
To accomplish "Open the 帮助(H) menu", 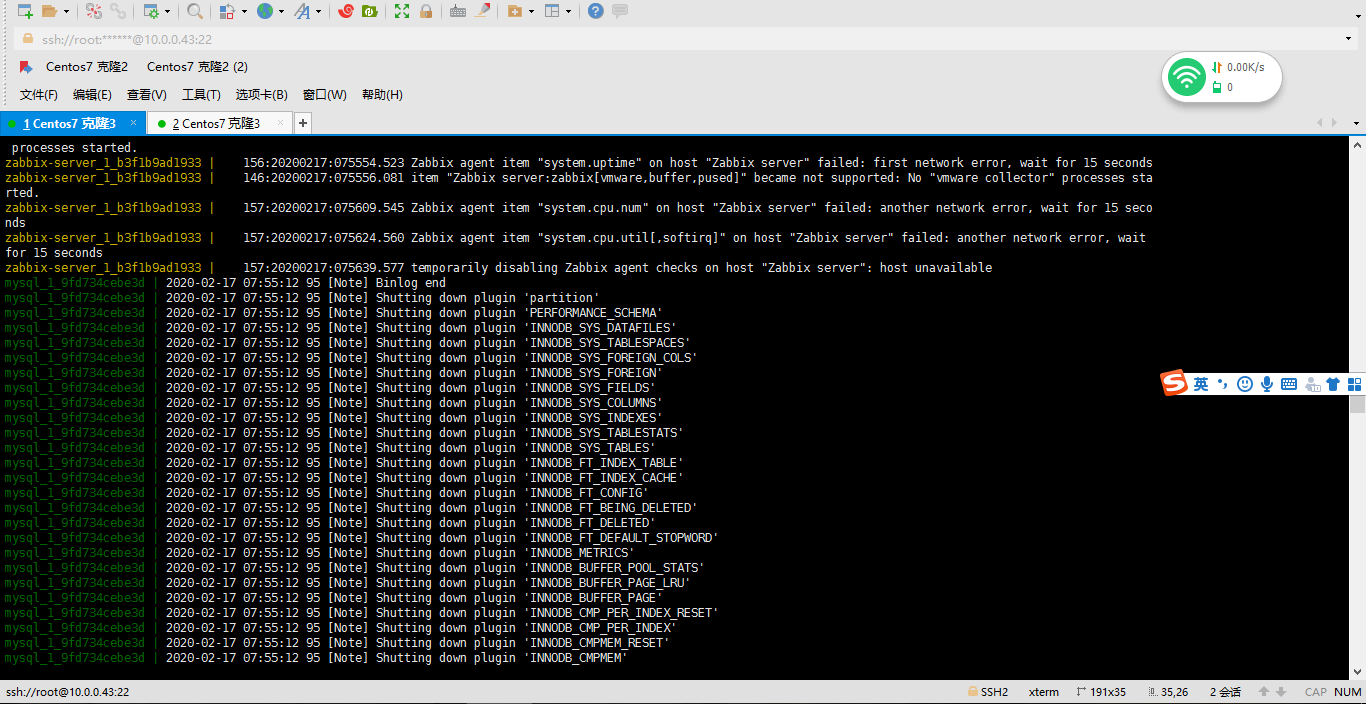I will pos(382,95).
